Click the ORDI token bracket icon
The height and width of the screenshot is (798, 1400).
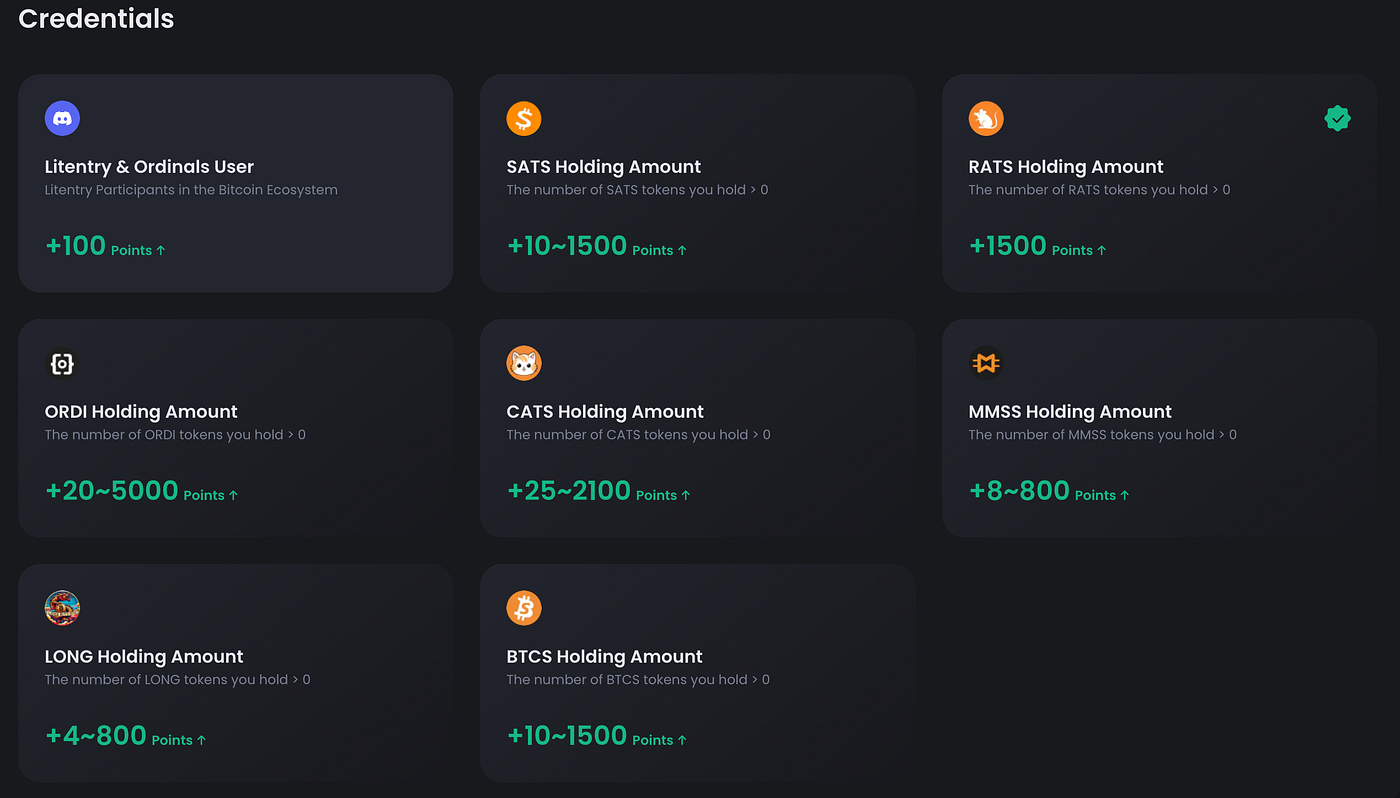62,364
